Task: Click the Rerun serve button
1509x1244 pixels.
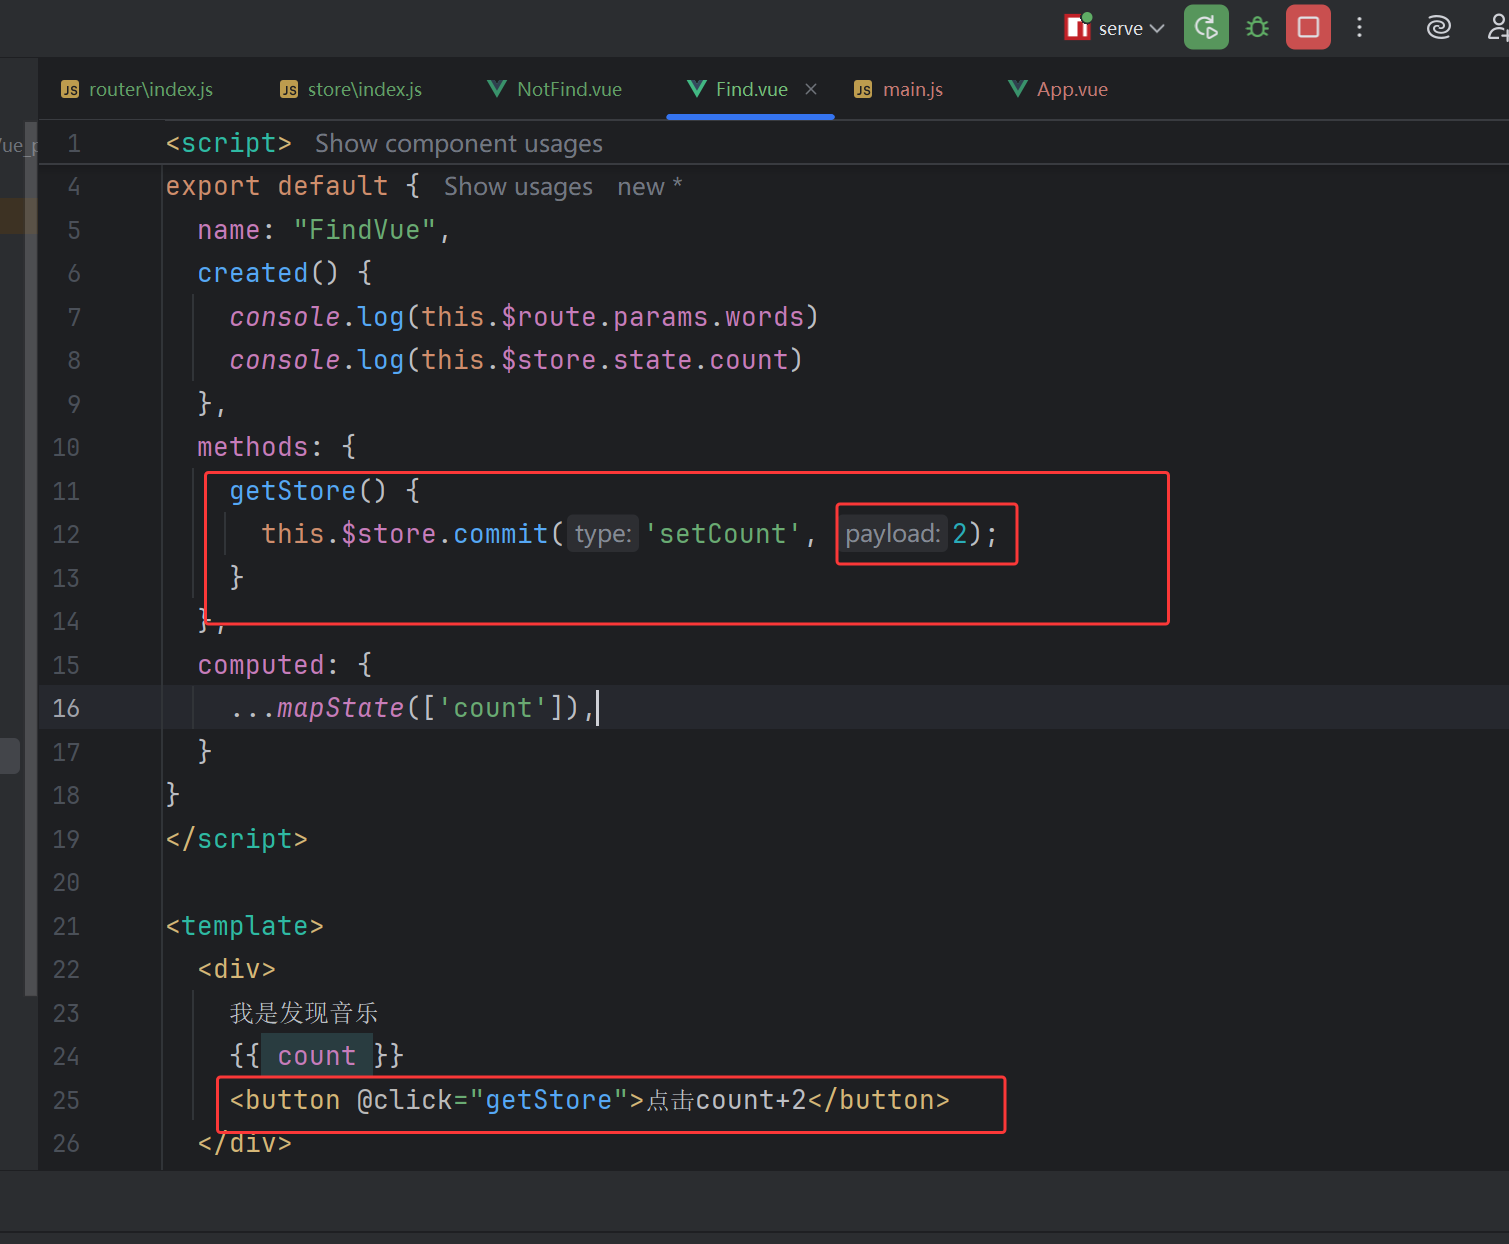Action: (1206, 27)
